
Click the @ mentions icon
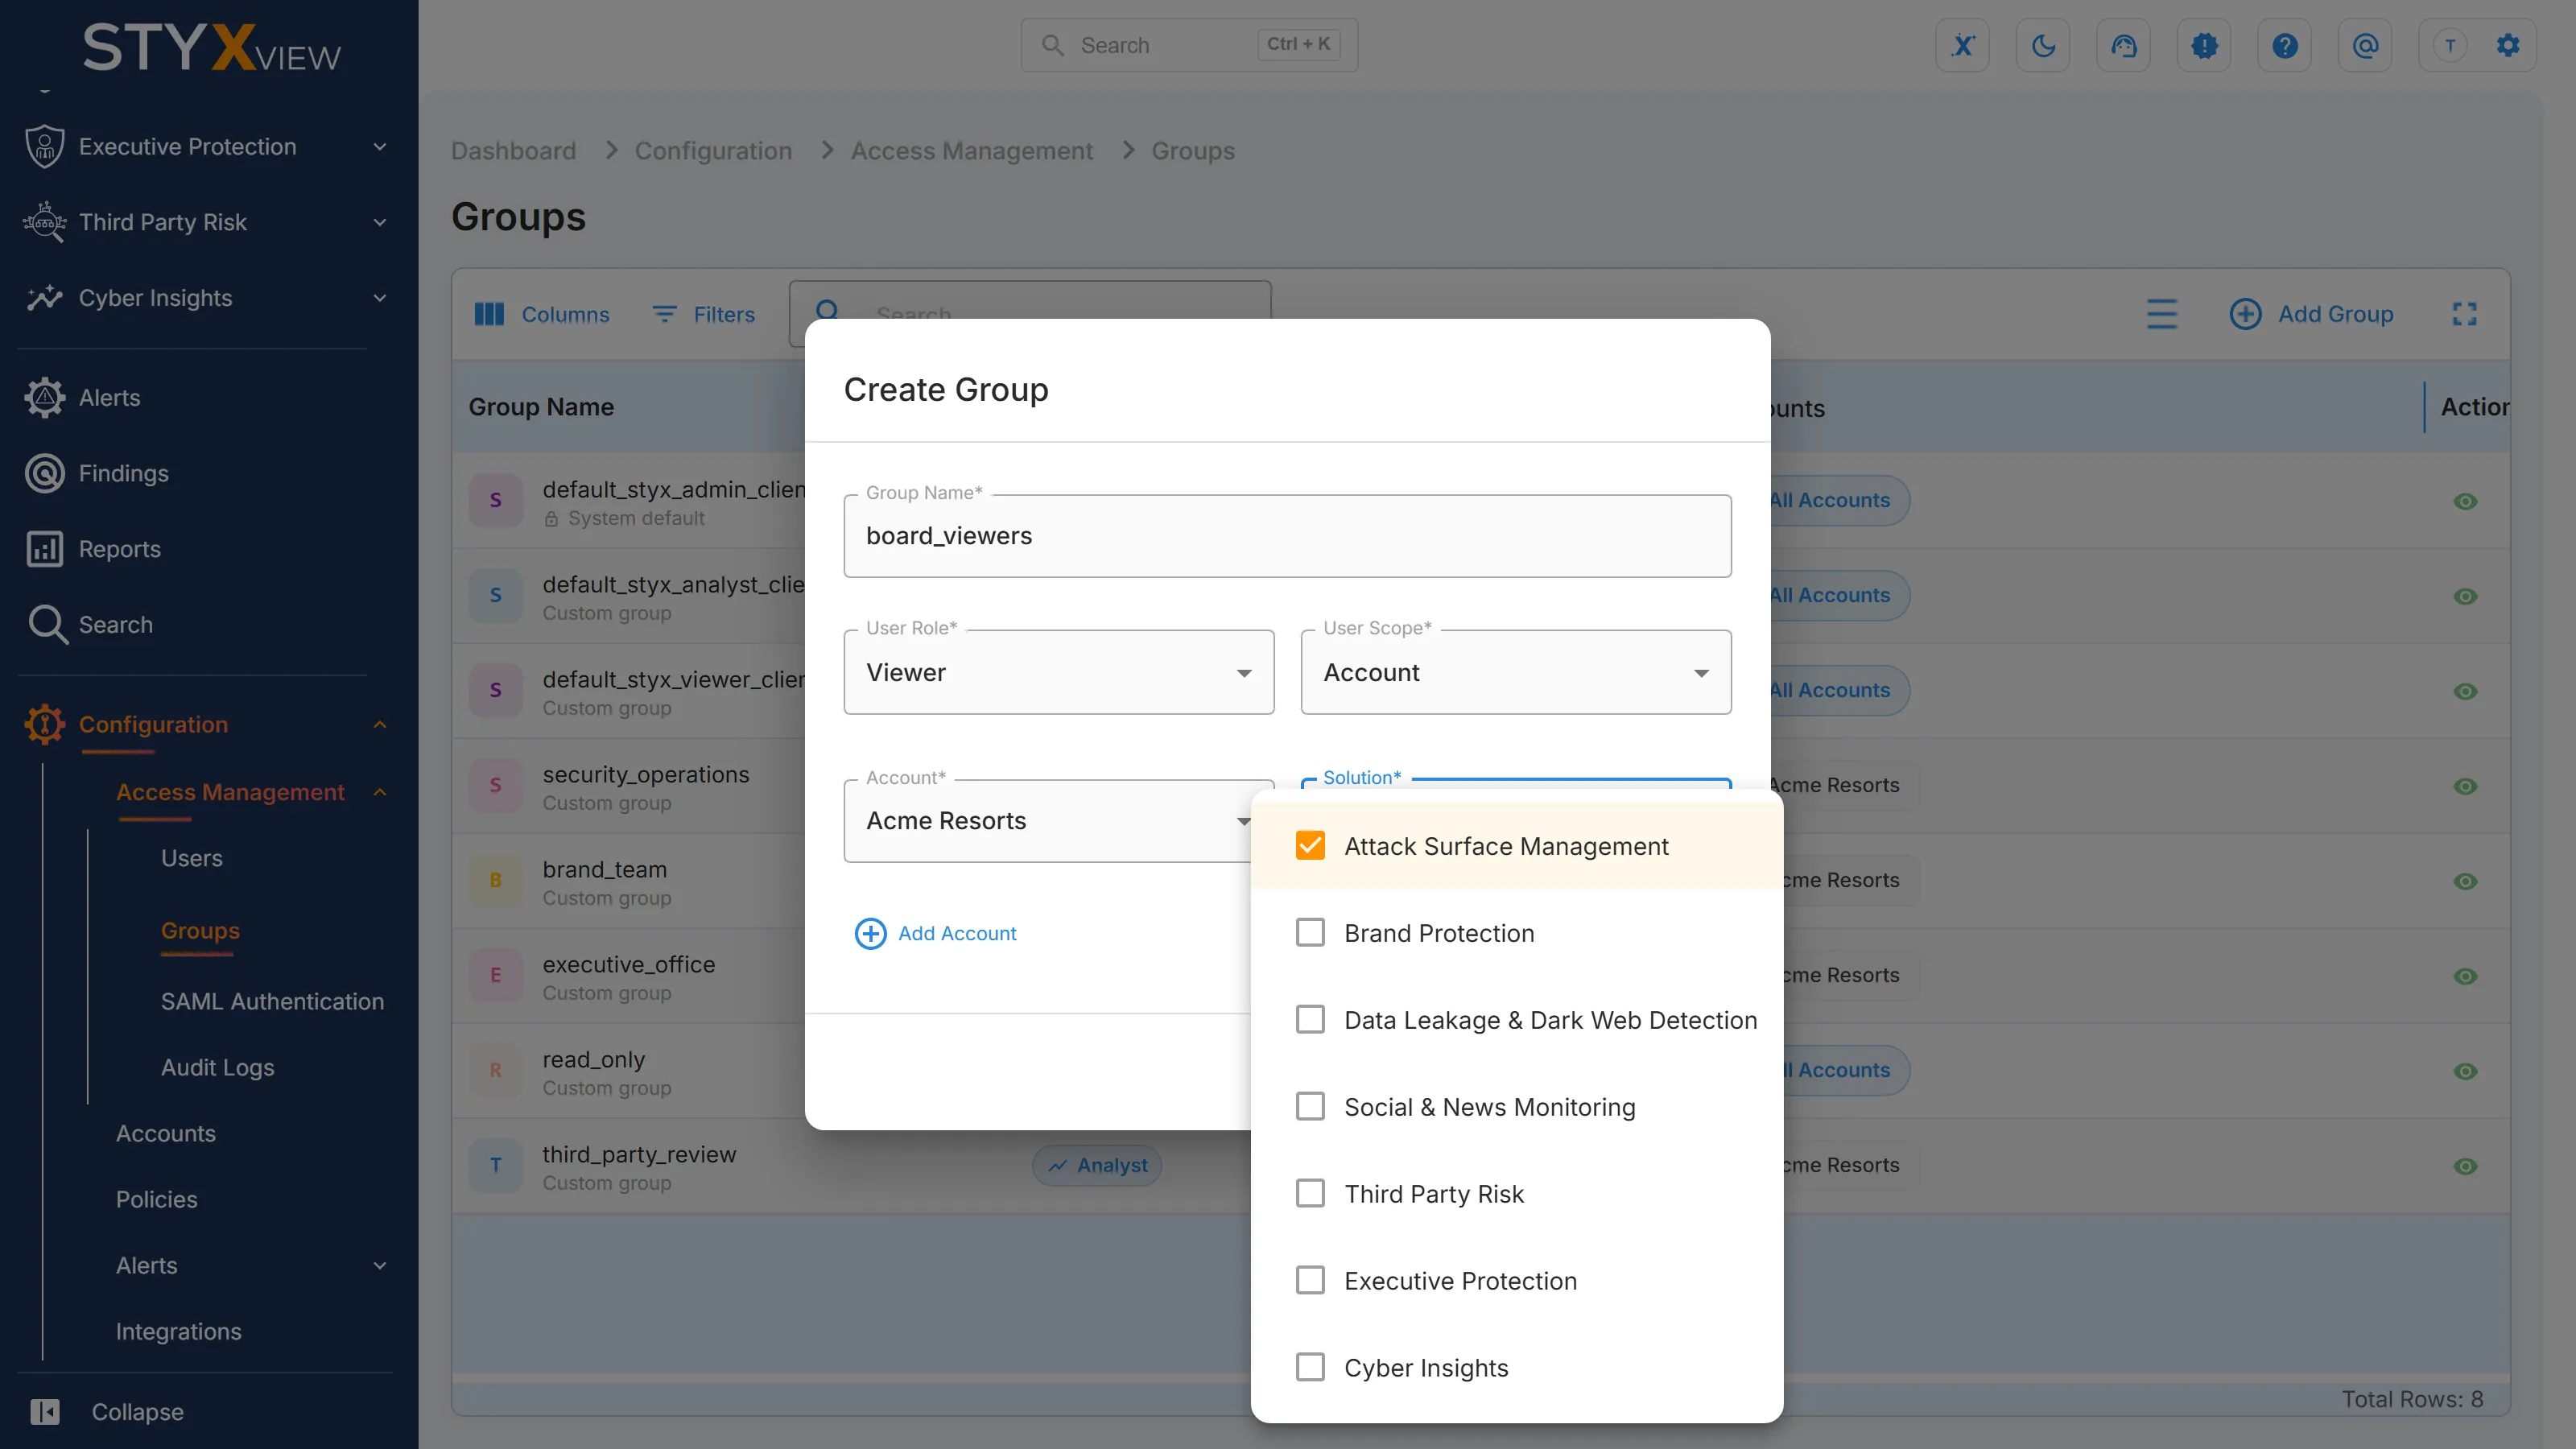coord(2365,45)
